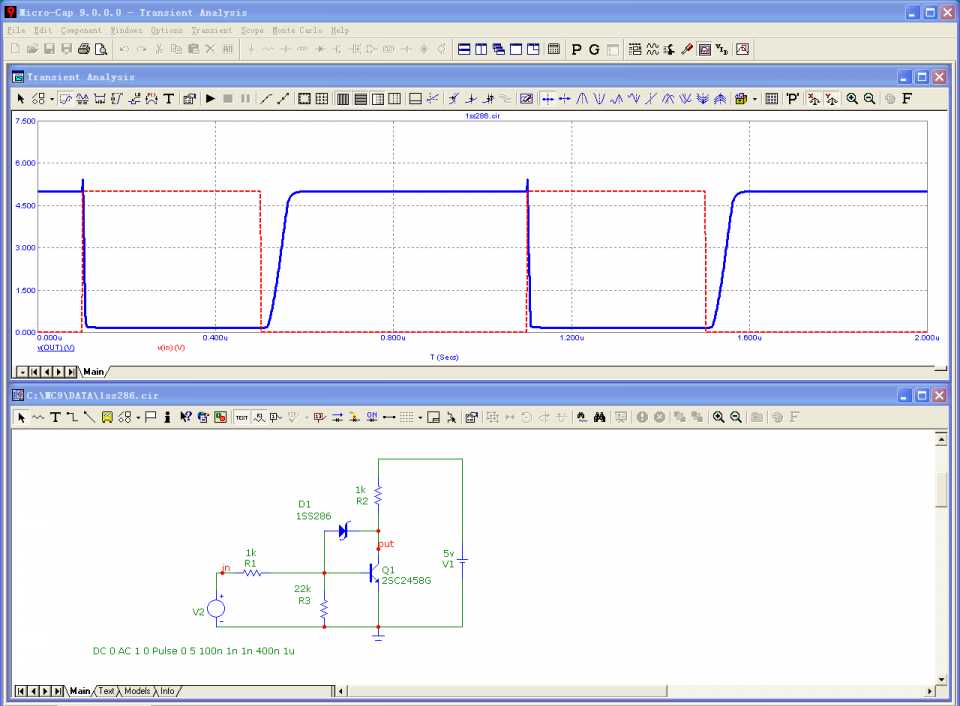Select the Text mode 'T' in analysis toolbar
960x706 pixels.
[169, 99]
